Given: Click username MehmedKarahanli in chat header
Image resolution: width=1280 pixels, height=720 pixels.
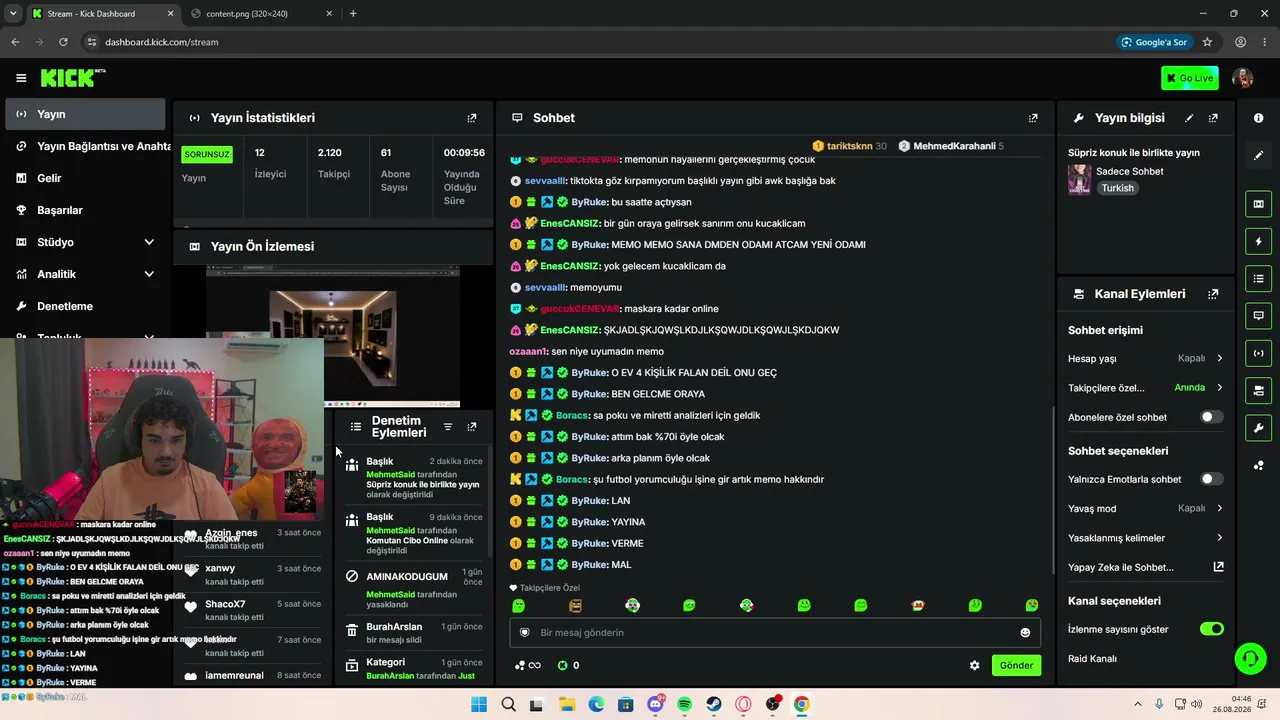Looking at the screenshot, I should (954, 146).
